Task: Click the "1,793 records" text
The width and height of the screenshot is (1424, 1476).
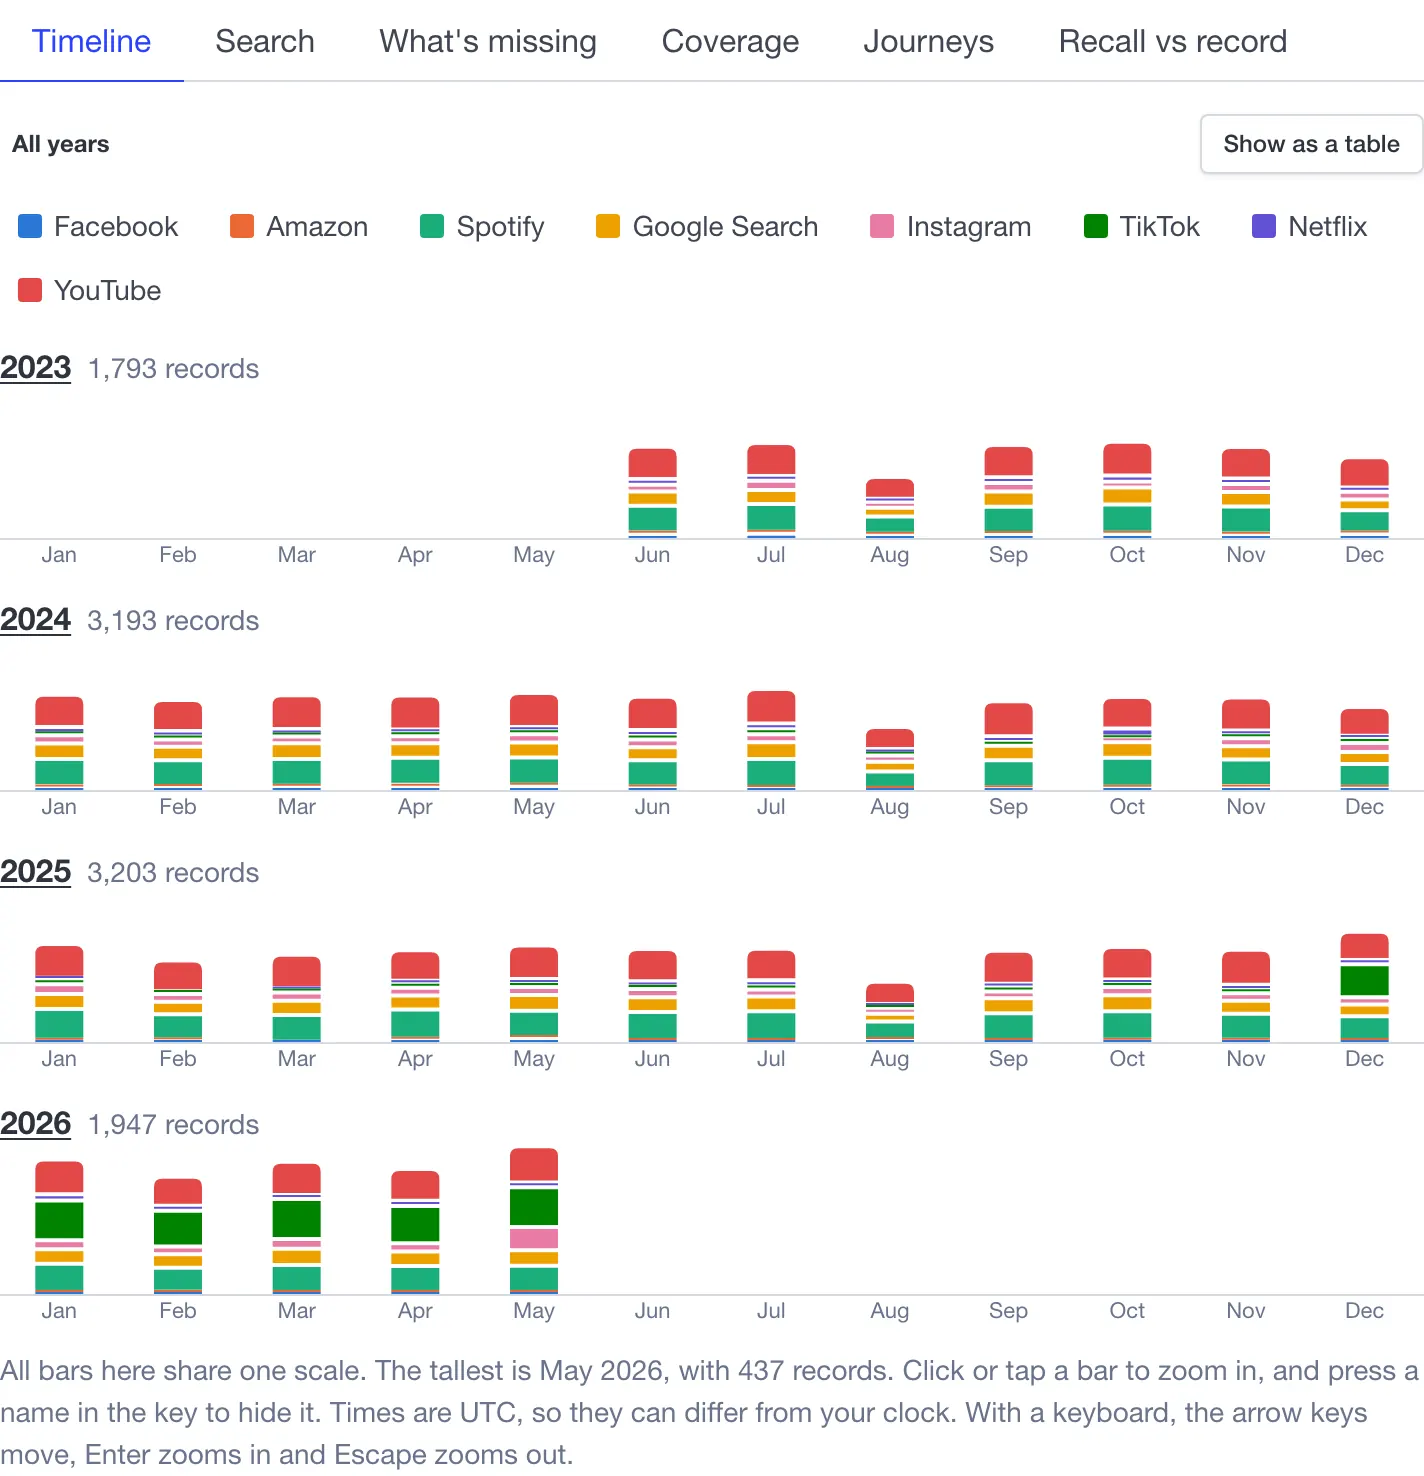Action: [173, 369]
